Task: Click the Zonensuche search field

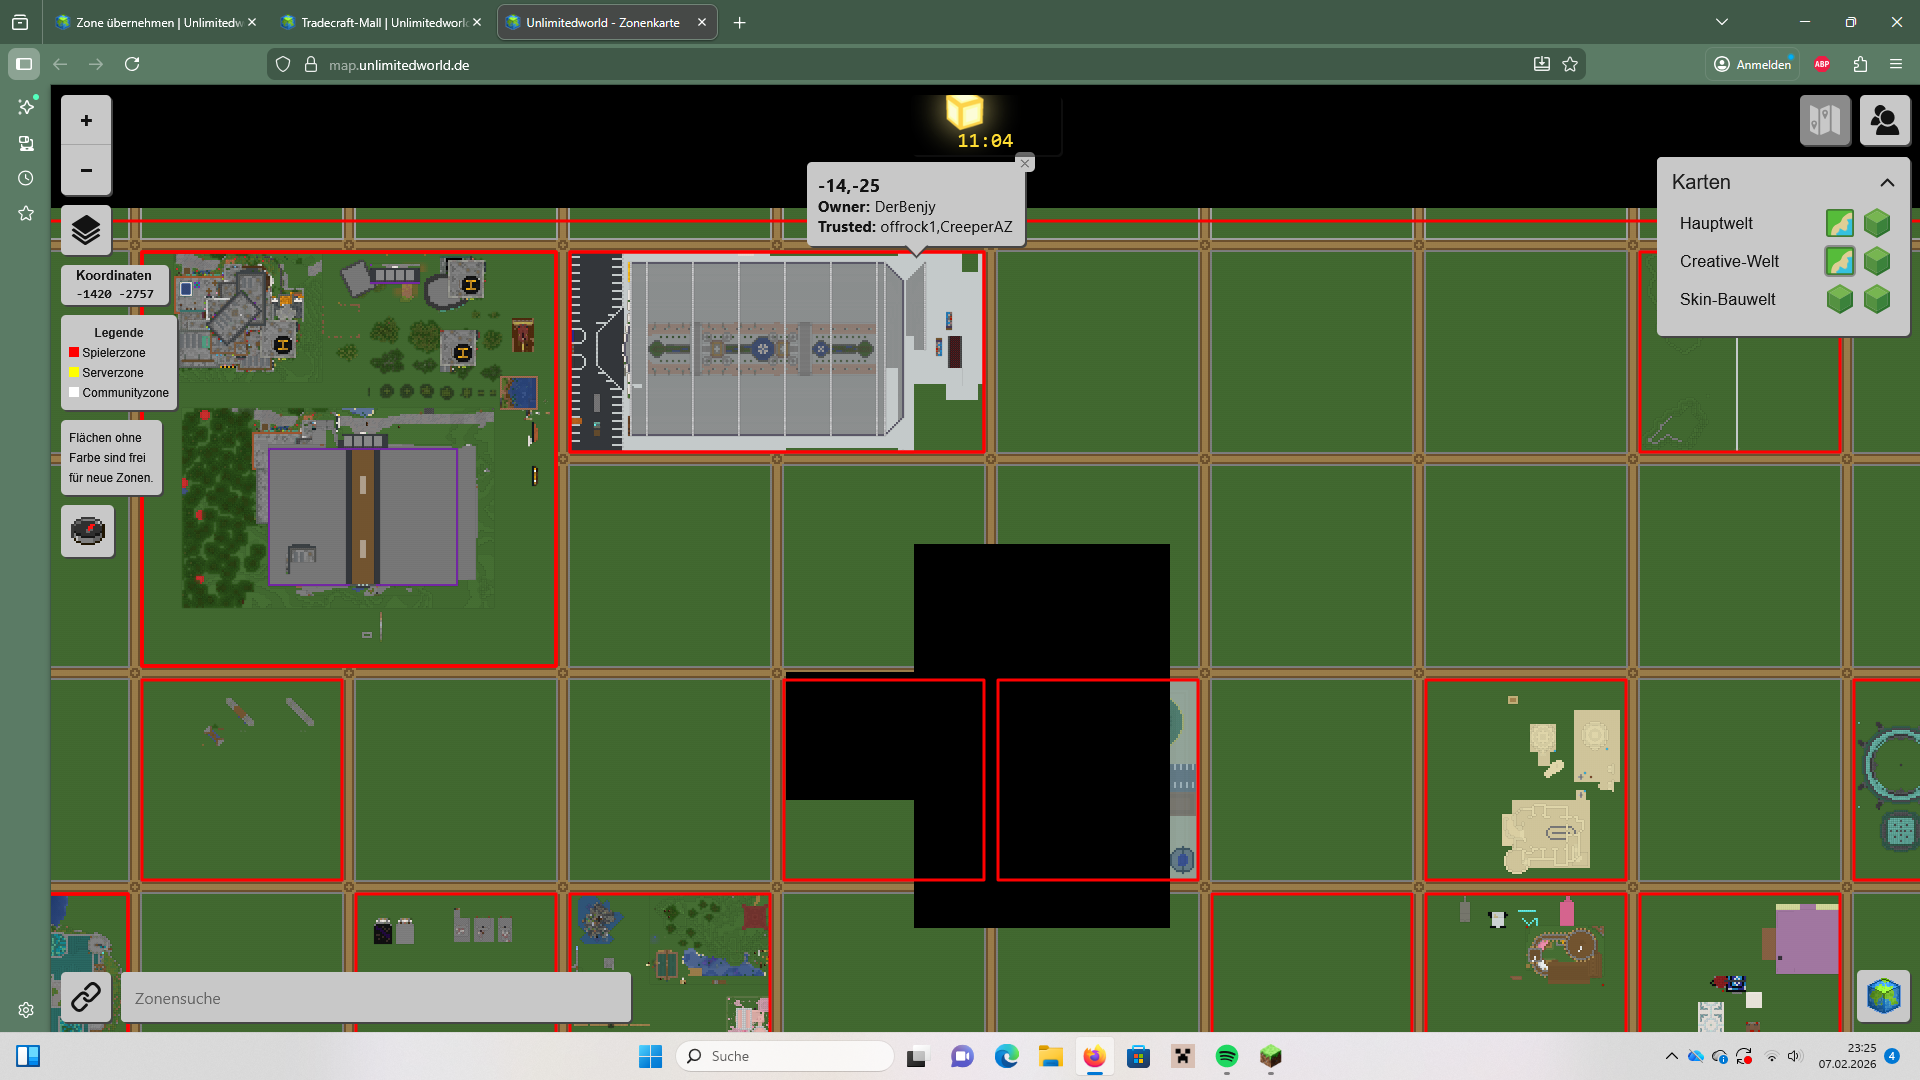Action: point(375,998)
